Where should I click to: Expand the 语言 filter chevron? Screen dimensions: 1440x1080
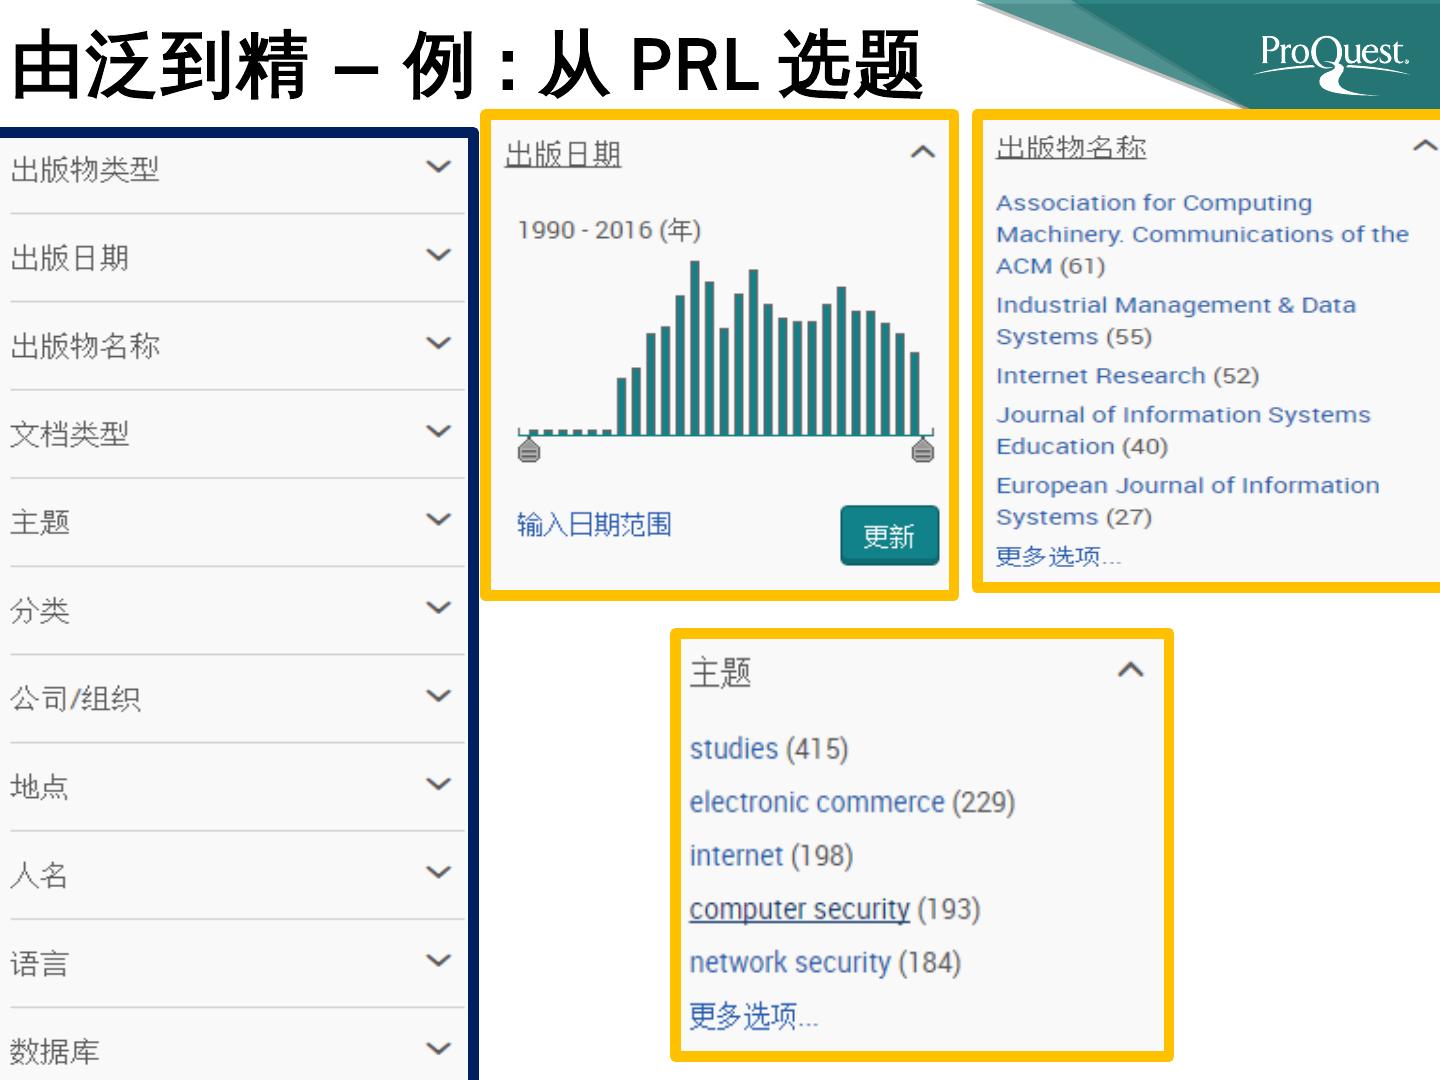click(438, 961)
